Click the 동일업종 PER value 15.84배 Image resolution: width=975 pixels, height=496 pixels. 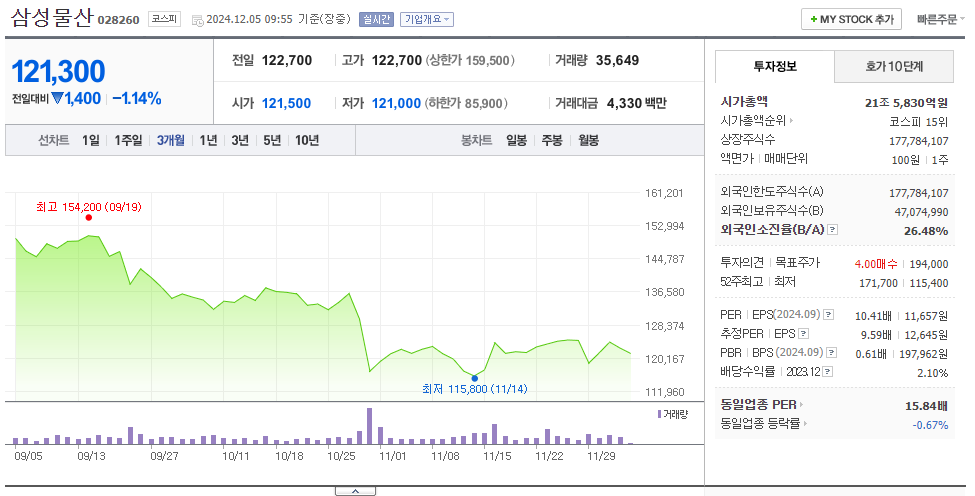926,406
